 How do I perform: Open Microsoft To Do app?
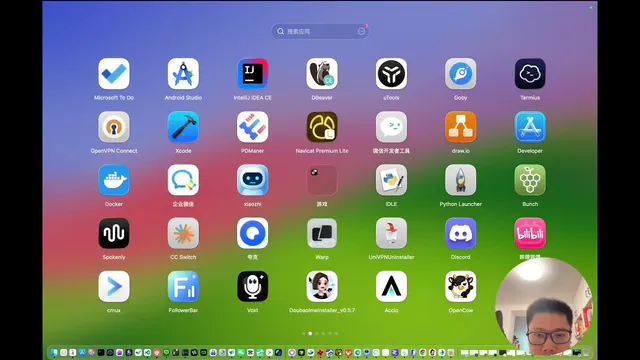click(114, 74)
